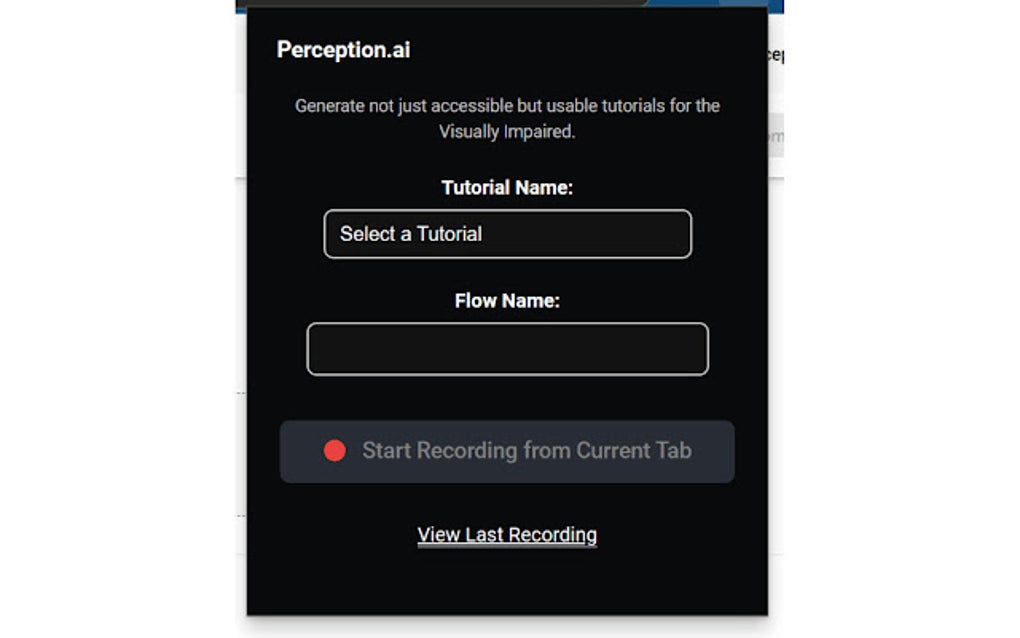Screen dimensions: 1020x638
Task: Click the word 'Tutorial' in the dropdown
Action: 449,234
